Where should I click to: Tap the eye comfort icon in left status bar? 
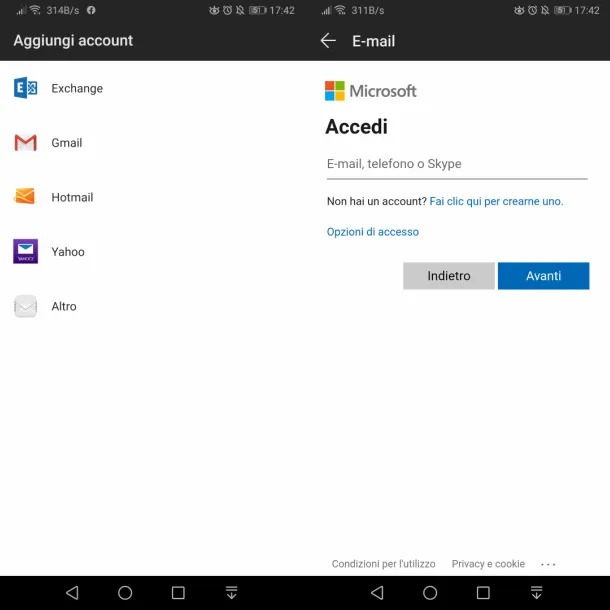pyautogui.click(x=214, y=10)
